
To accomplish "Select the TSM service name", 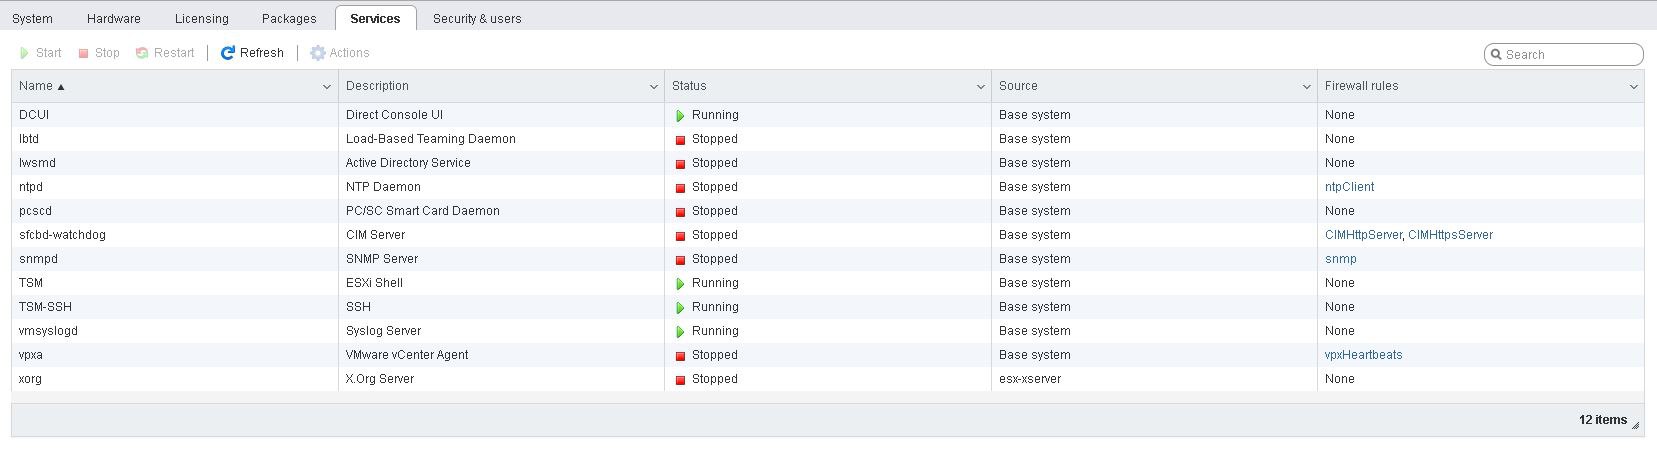I will coord(31,283).
